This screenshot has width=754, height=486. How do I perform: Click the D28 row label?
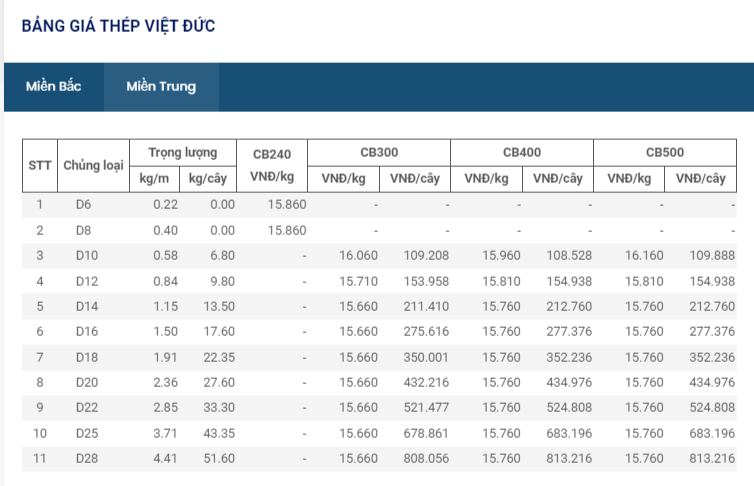coord(87,459)
